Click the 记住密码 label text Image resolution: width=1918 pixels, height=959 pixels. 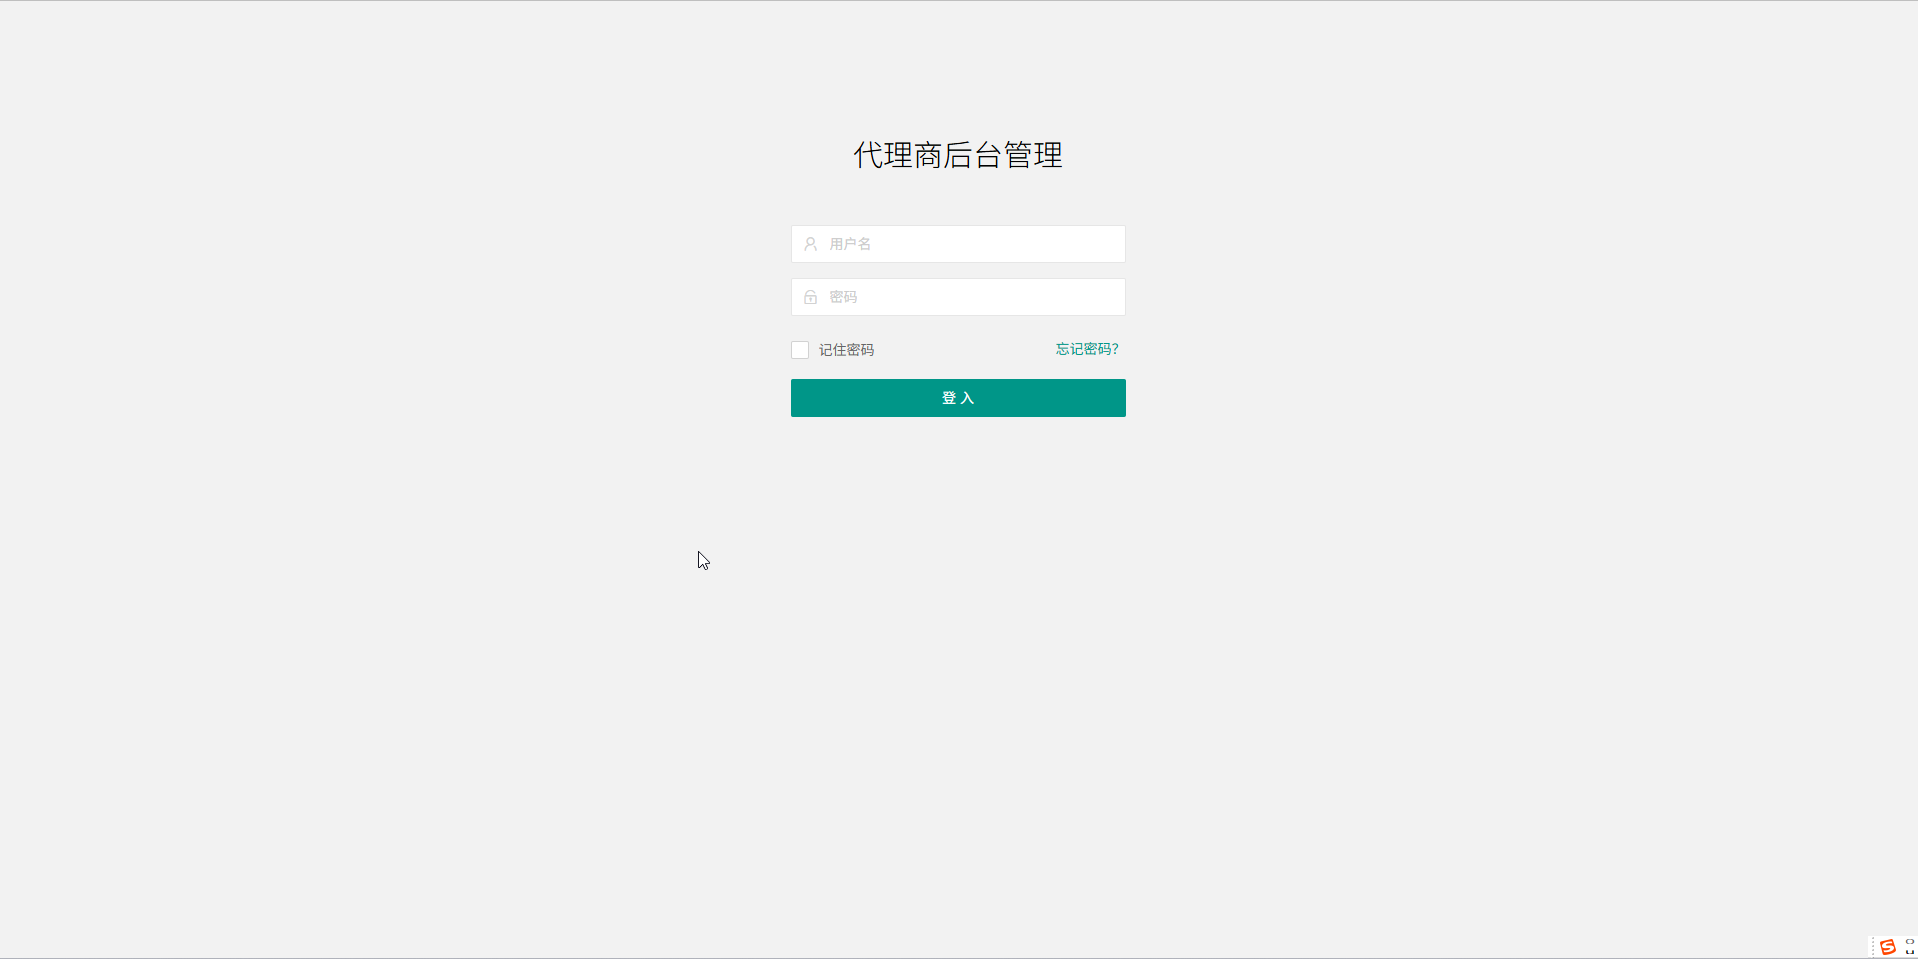846,350
